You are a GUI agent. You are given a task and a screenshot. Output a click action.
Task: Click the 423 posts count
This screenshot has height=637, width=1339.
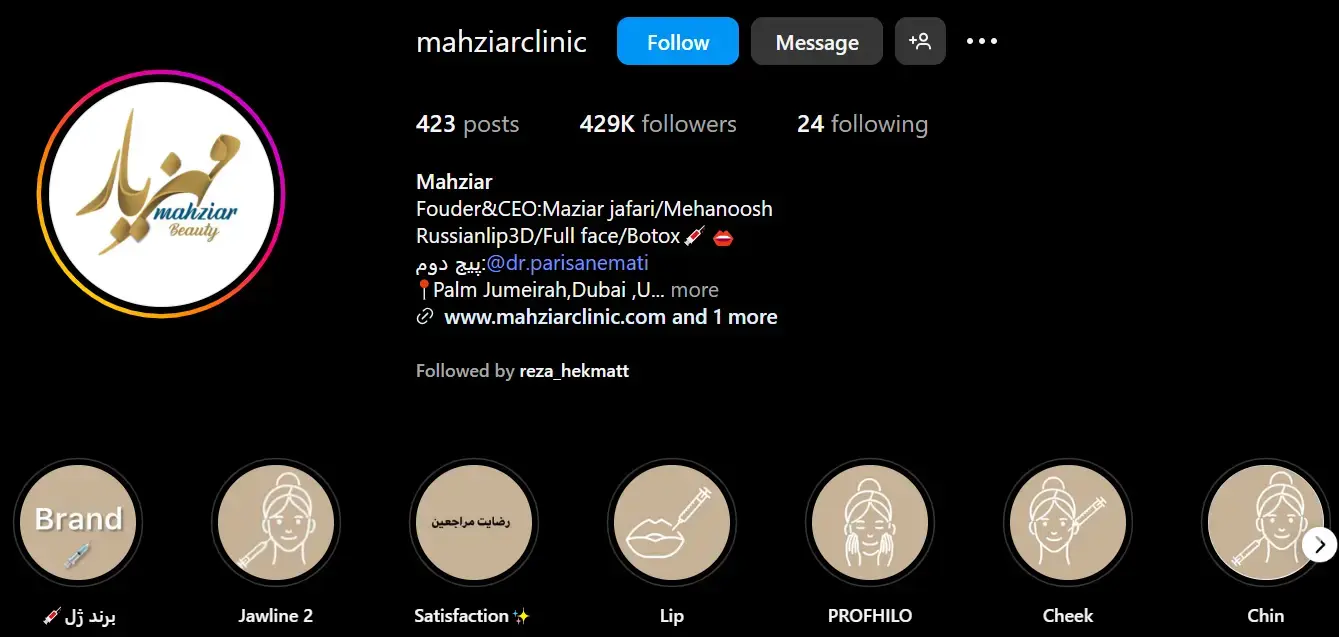tap(468, 124)
